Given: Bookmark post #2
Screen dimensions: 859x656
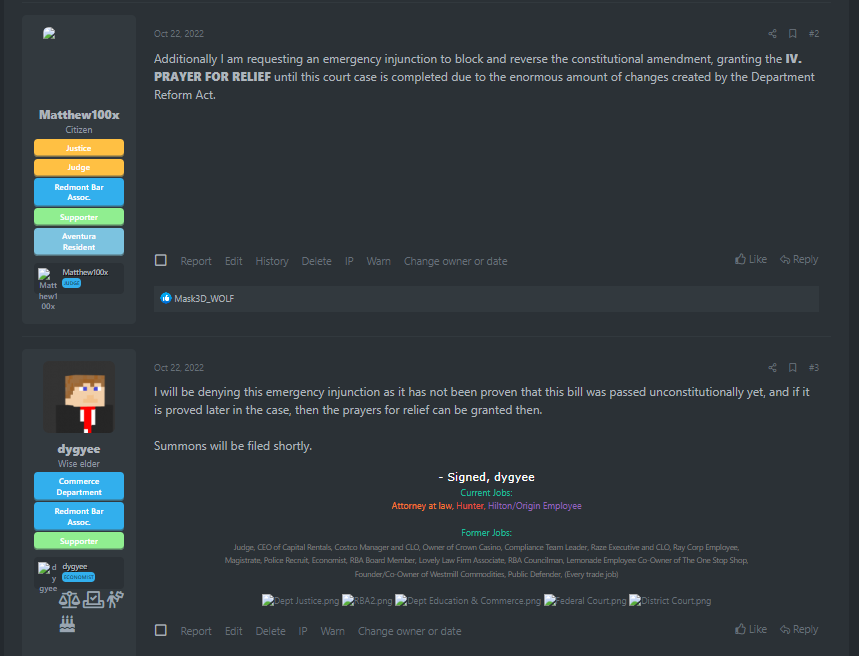Looking at the screenshot, I should (792, 34).
